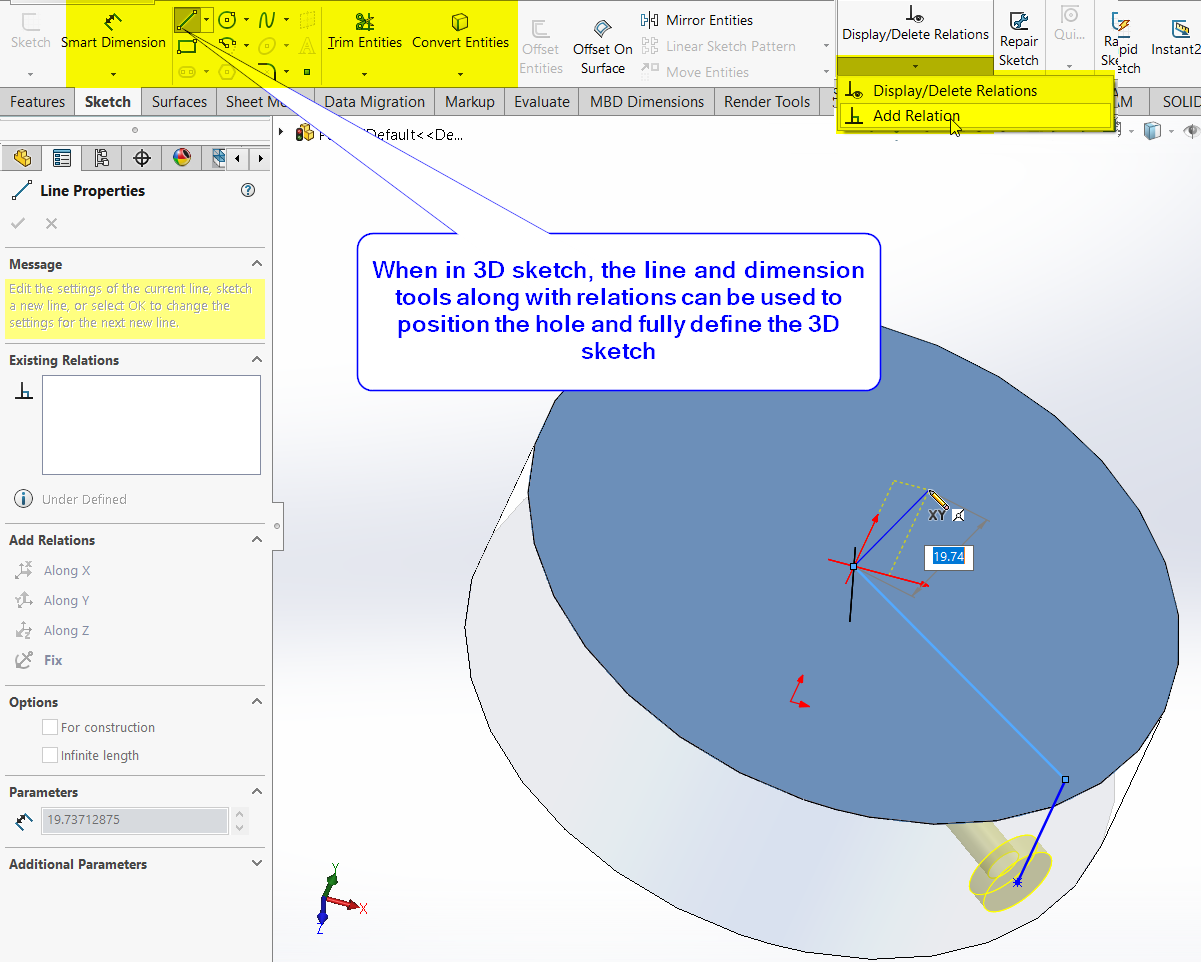
Task: Enable the For construction checkbox
Action: 50,728
